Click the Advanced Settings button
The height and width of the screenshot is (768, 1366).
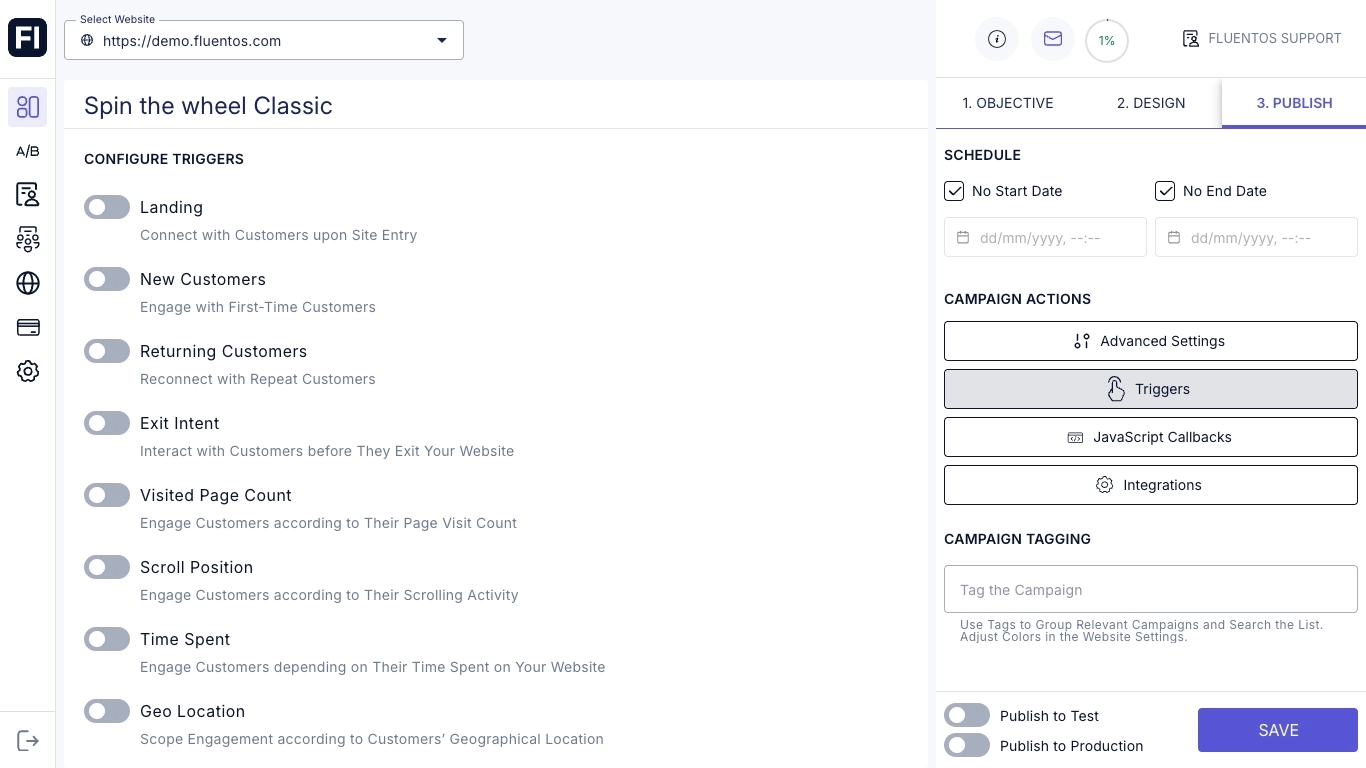(1150, 341)
